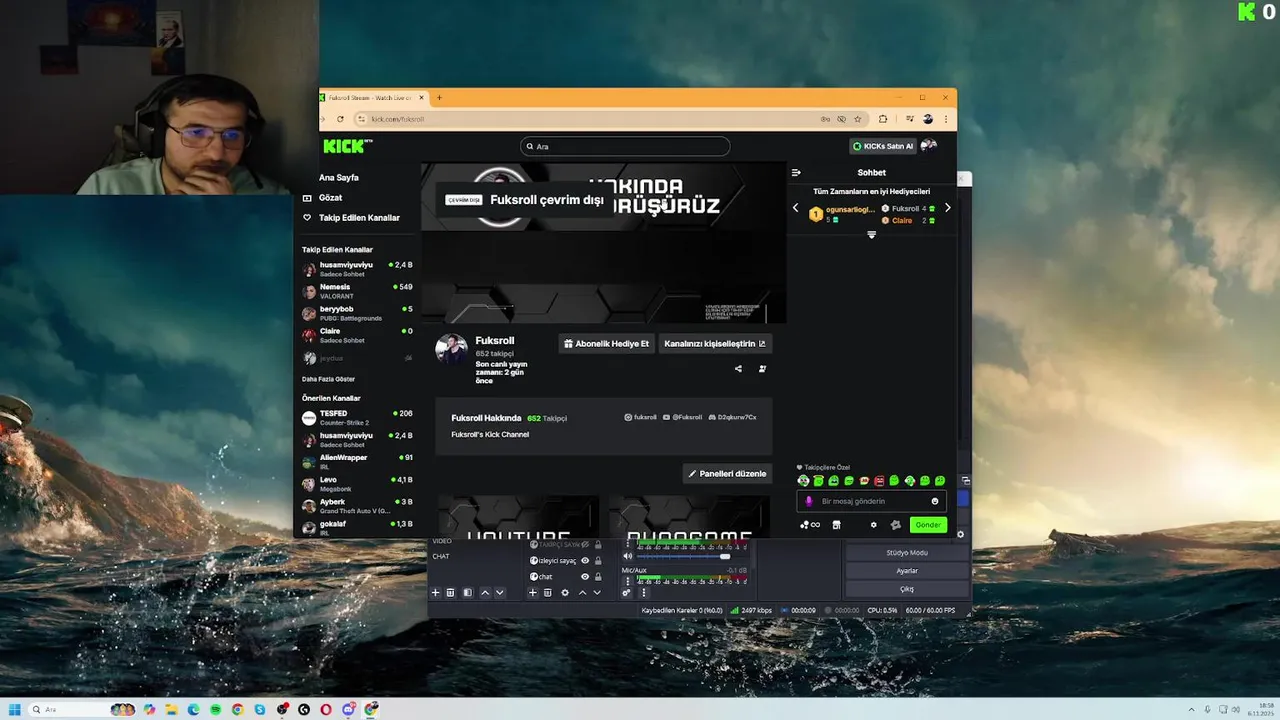
Task: Select the Fuksroll Stream browser tab
Action: click(x=373, y=98)
